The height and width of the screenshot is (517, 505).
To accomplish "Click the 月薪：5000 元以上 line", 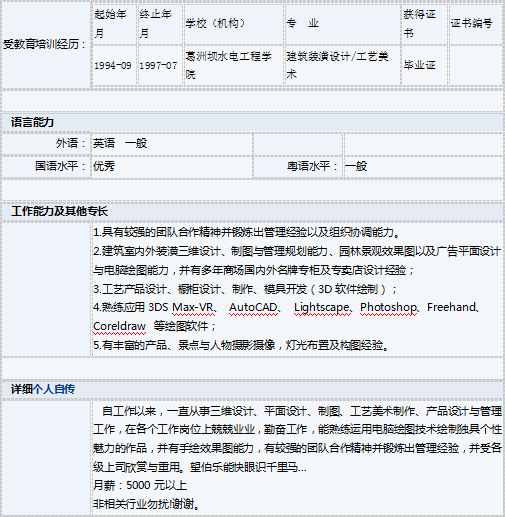I will [x=140, y=485].
